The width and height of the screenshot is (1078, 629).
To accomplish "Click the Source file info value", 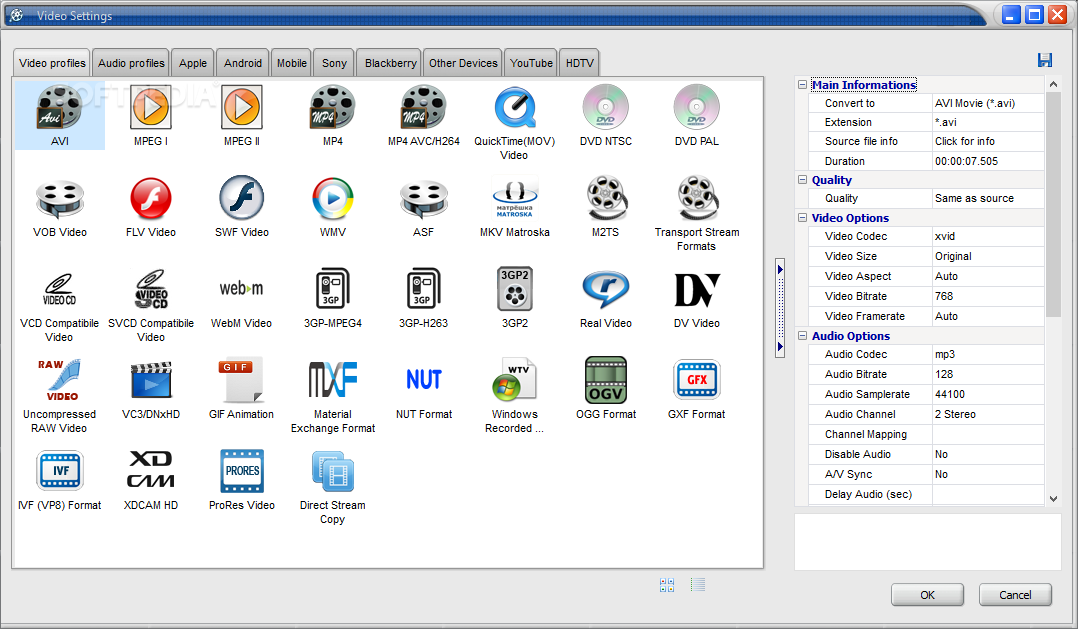I will point(988,141).
